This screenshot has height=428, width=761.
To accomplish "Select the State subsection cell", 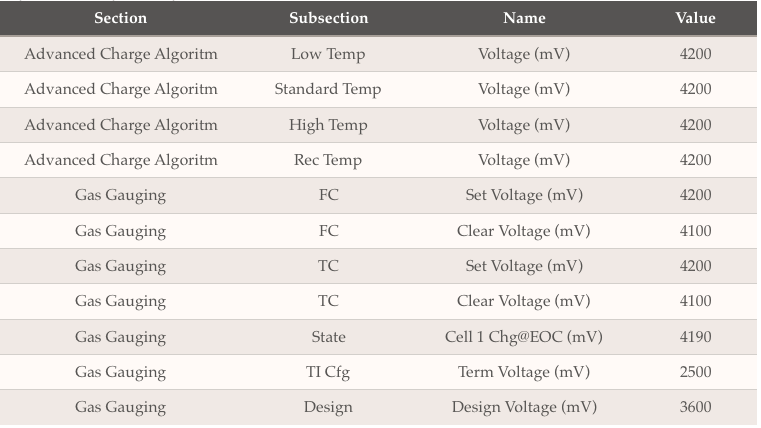I will pyautogui.click(x=328, y=337).
